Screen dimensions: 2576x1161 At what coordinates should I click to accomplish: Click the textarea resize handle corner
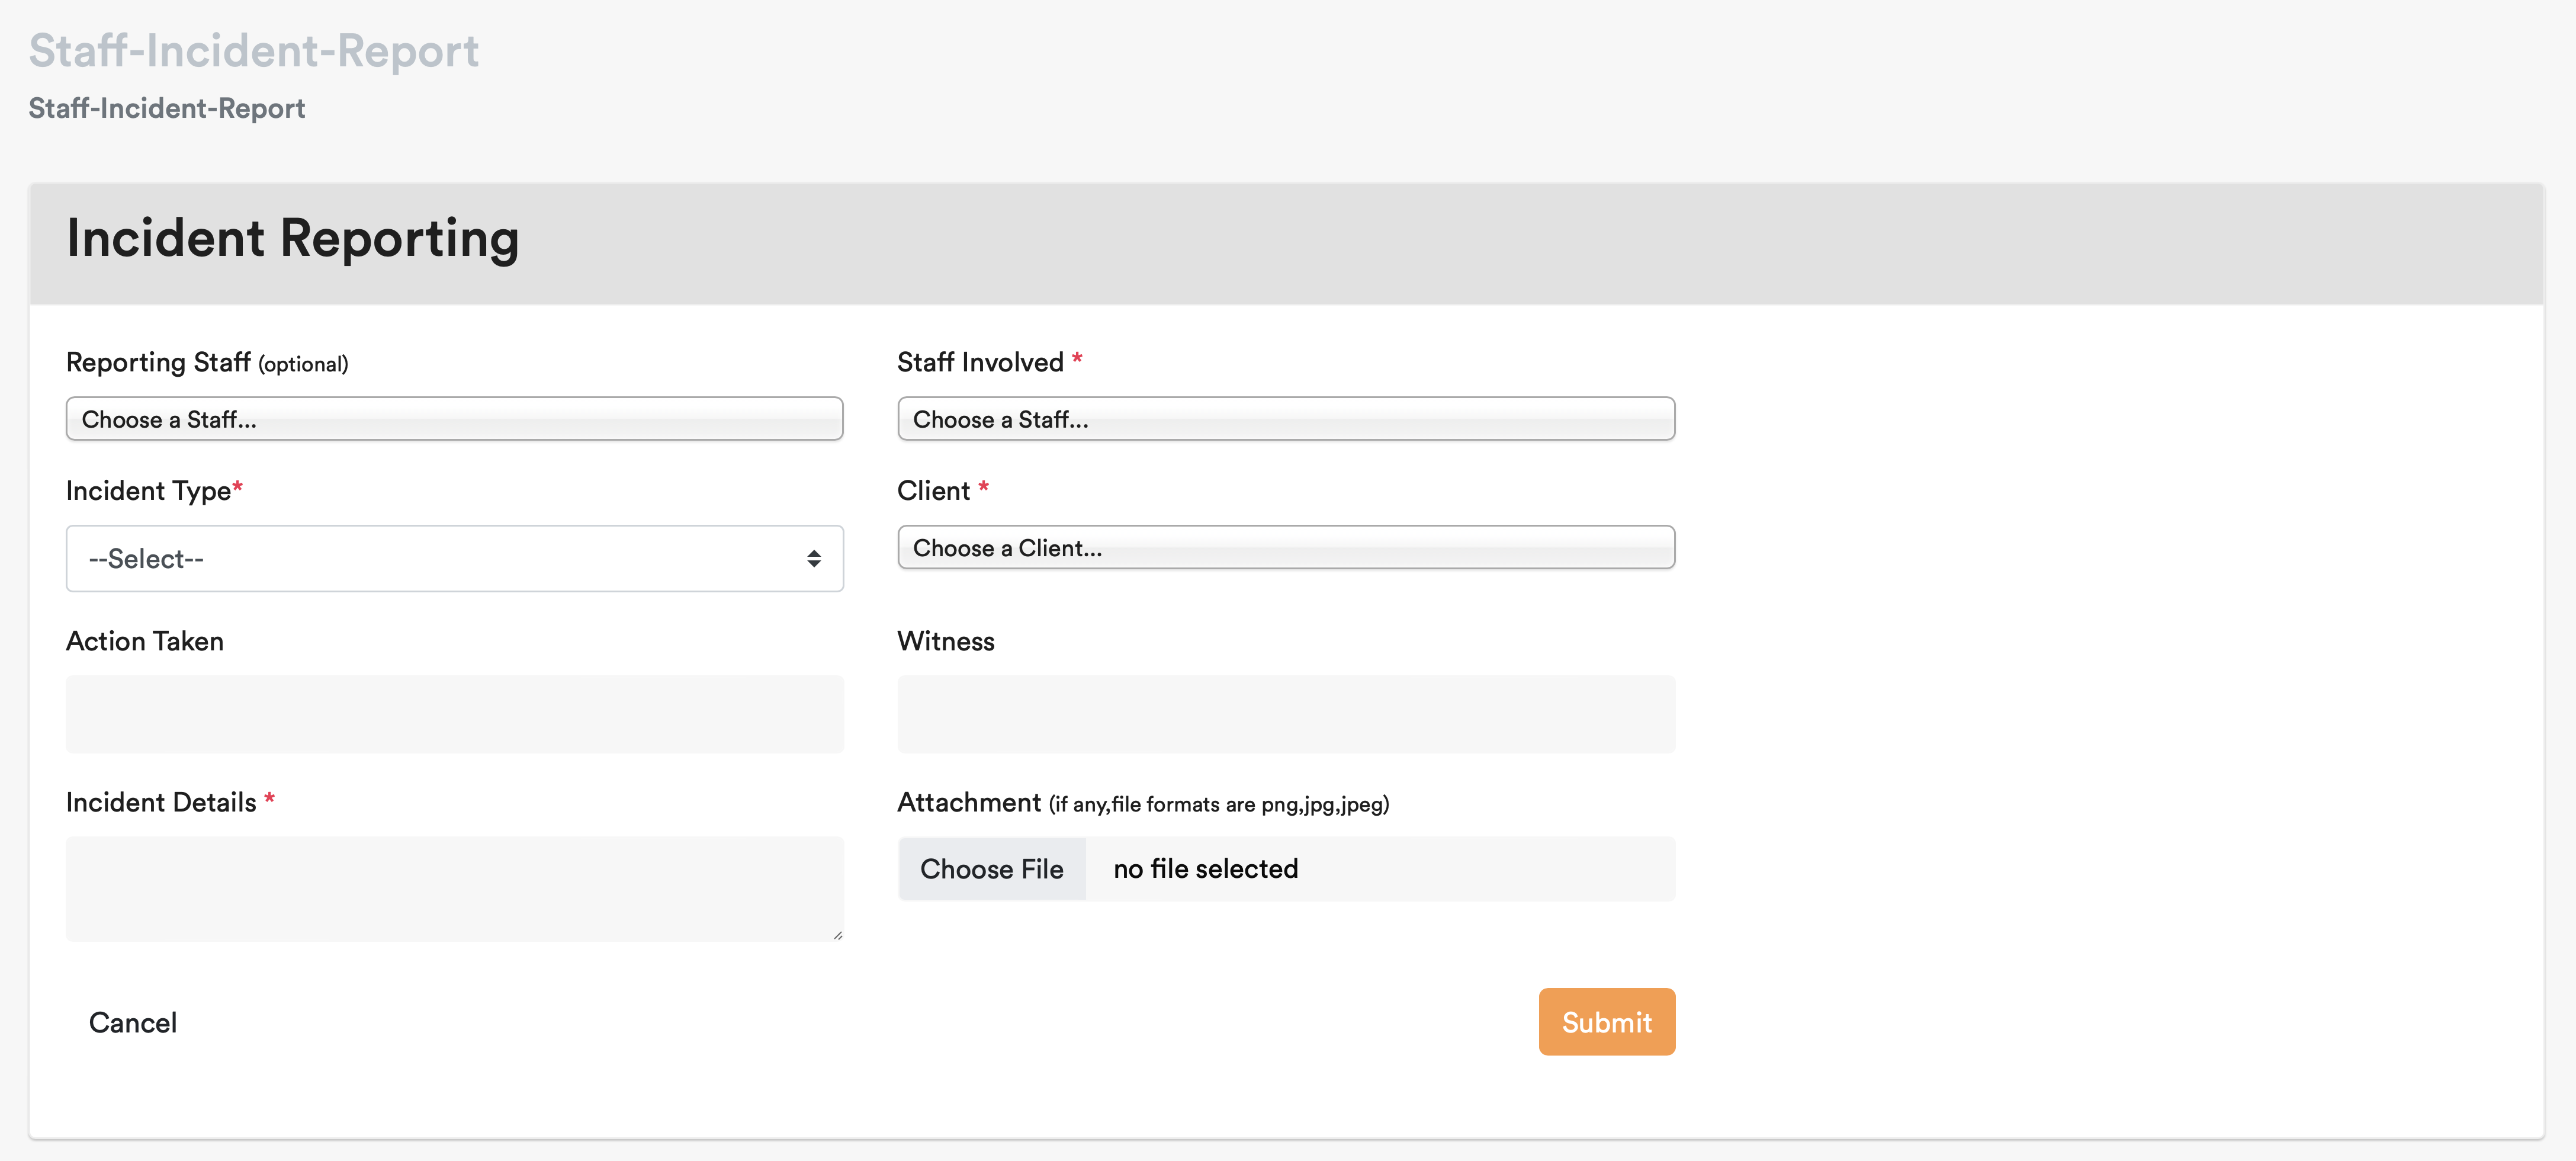pos(837,935)
